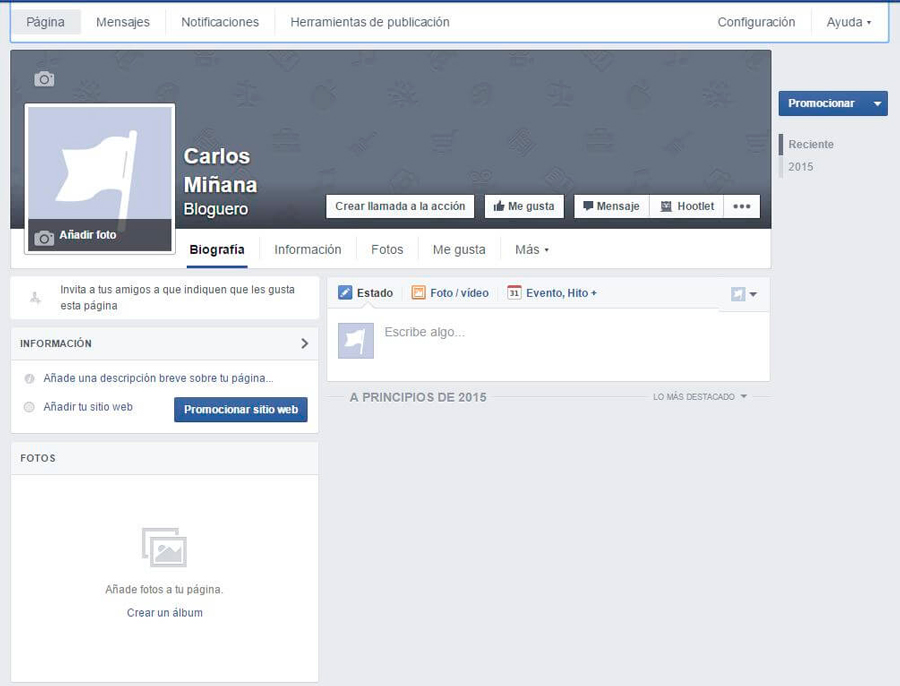
Task: Click the Hootlet owl icon
Action: pyautogui.click(x=666, y=206)
